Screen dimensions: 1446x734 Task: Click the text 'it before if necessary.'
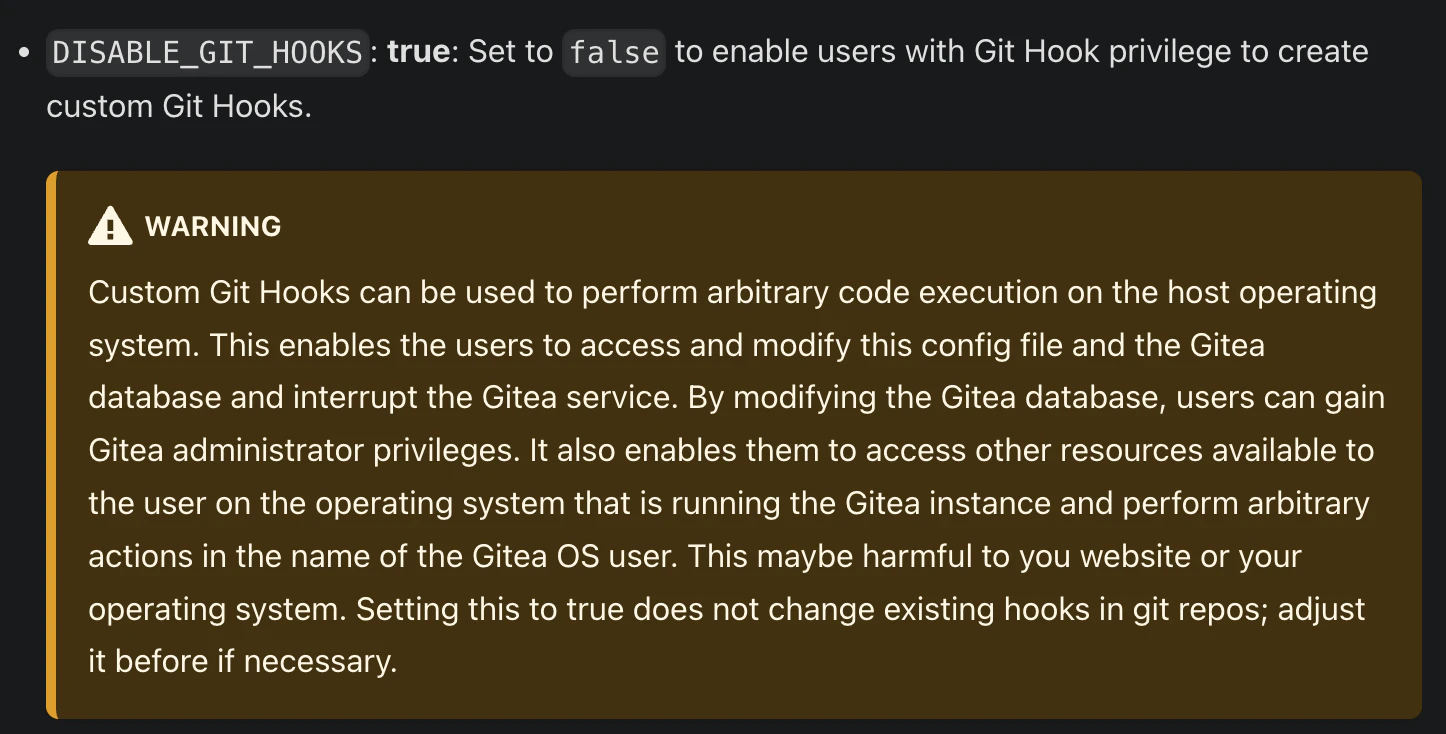(243, 662)
